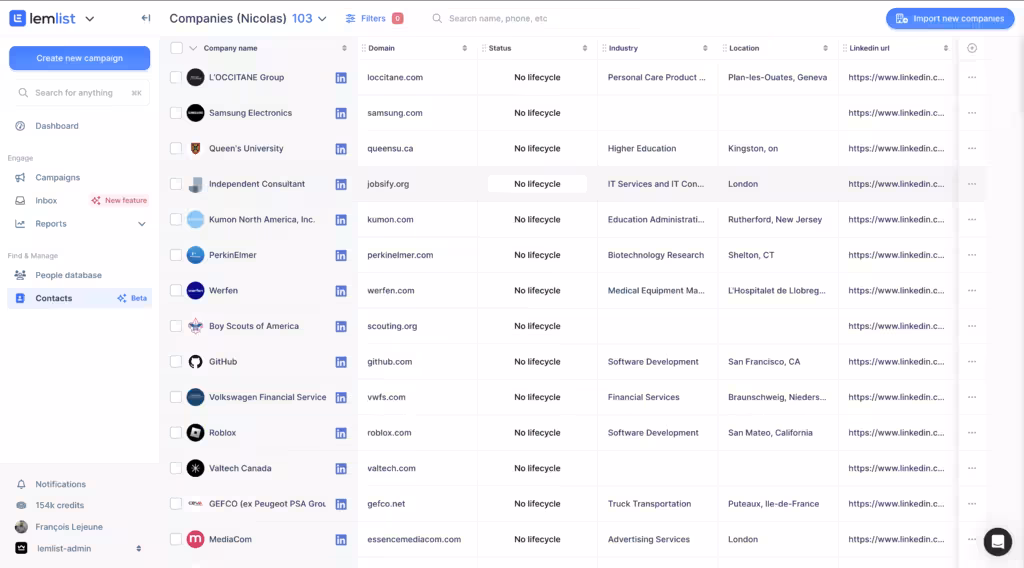This screenshot has width=1024, height=568.
Task: Click Import new companies button
Action: tap(949, 18)
